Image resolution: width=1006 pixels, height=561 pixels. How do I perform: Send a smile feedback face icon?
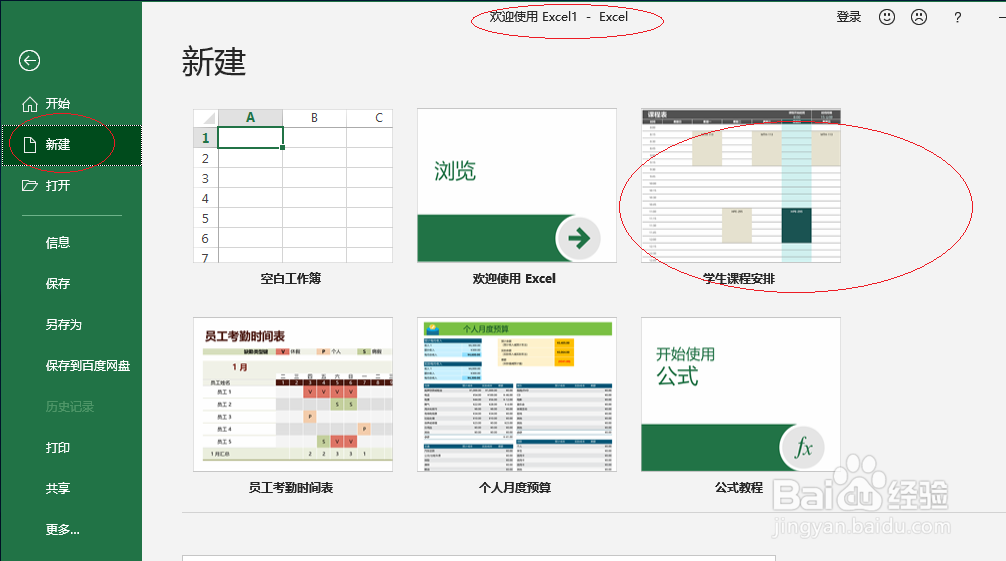(887, 17)
